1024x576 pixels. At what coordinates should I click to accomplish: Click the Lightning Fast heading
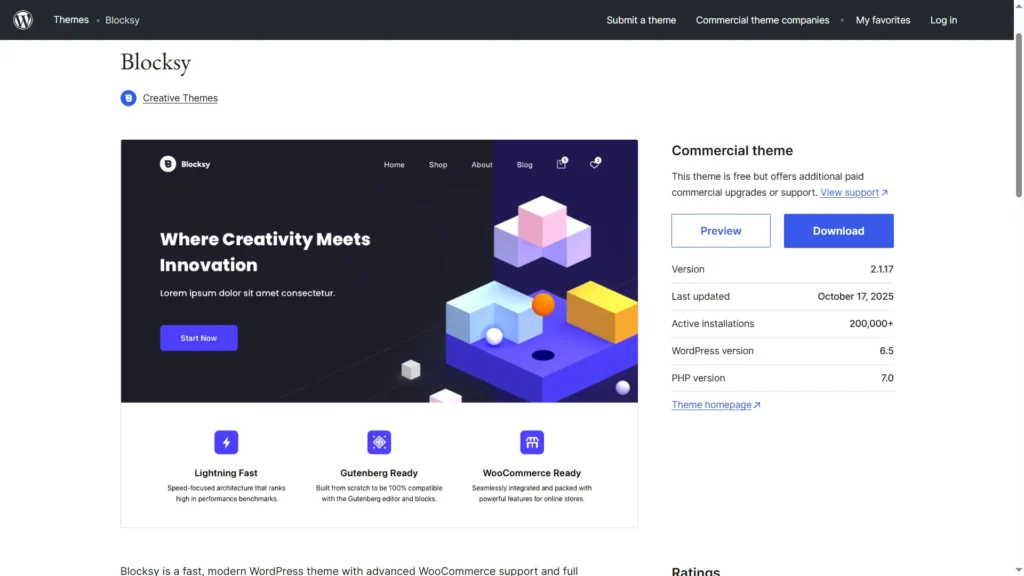click(226, 473)
